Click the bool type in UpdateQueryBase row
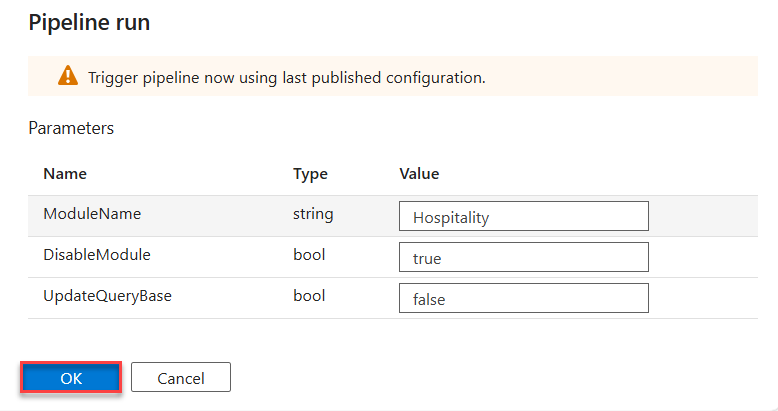This screenshot has height=411, width=778. (309, 296)
